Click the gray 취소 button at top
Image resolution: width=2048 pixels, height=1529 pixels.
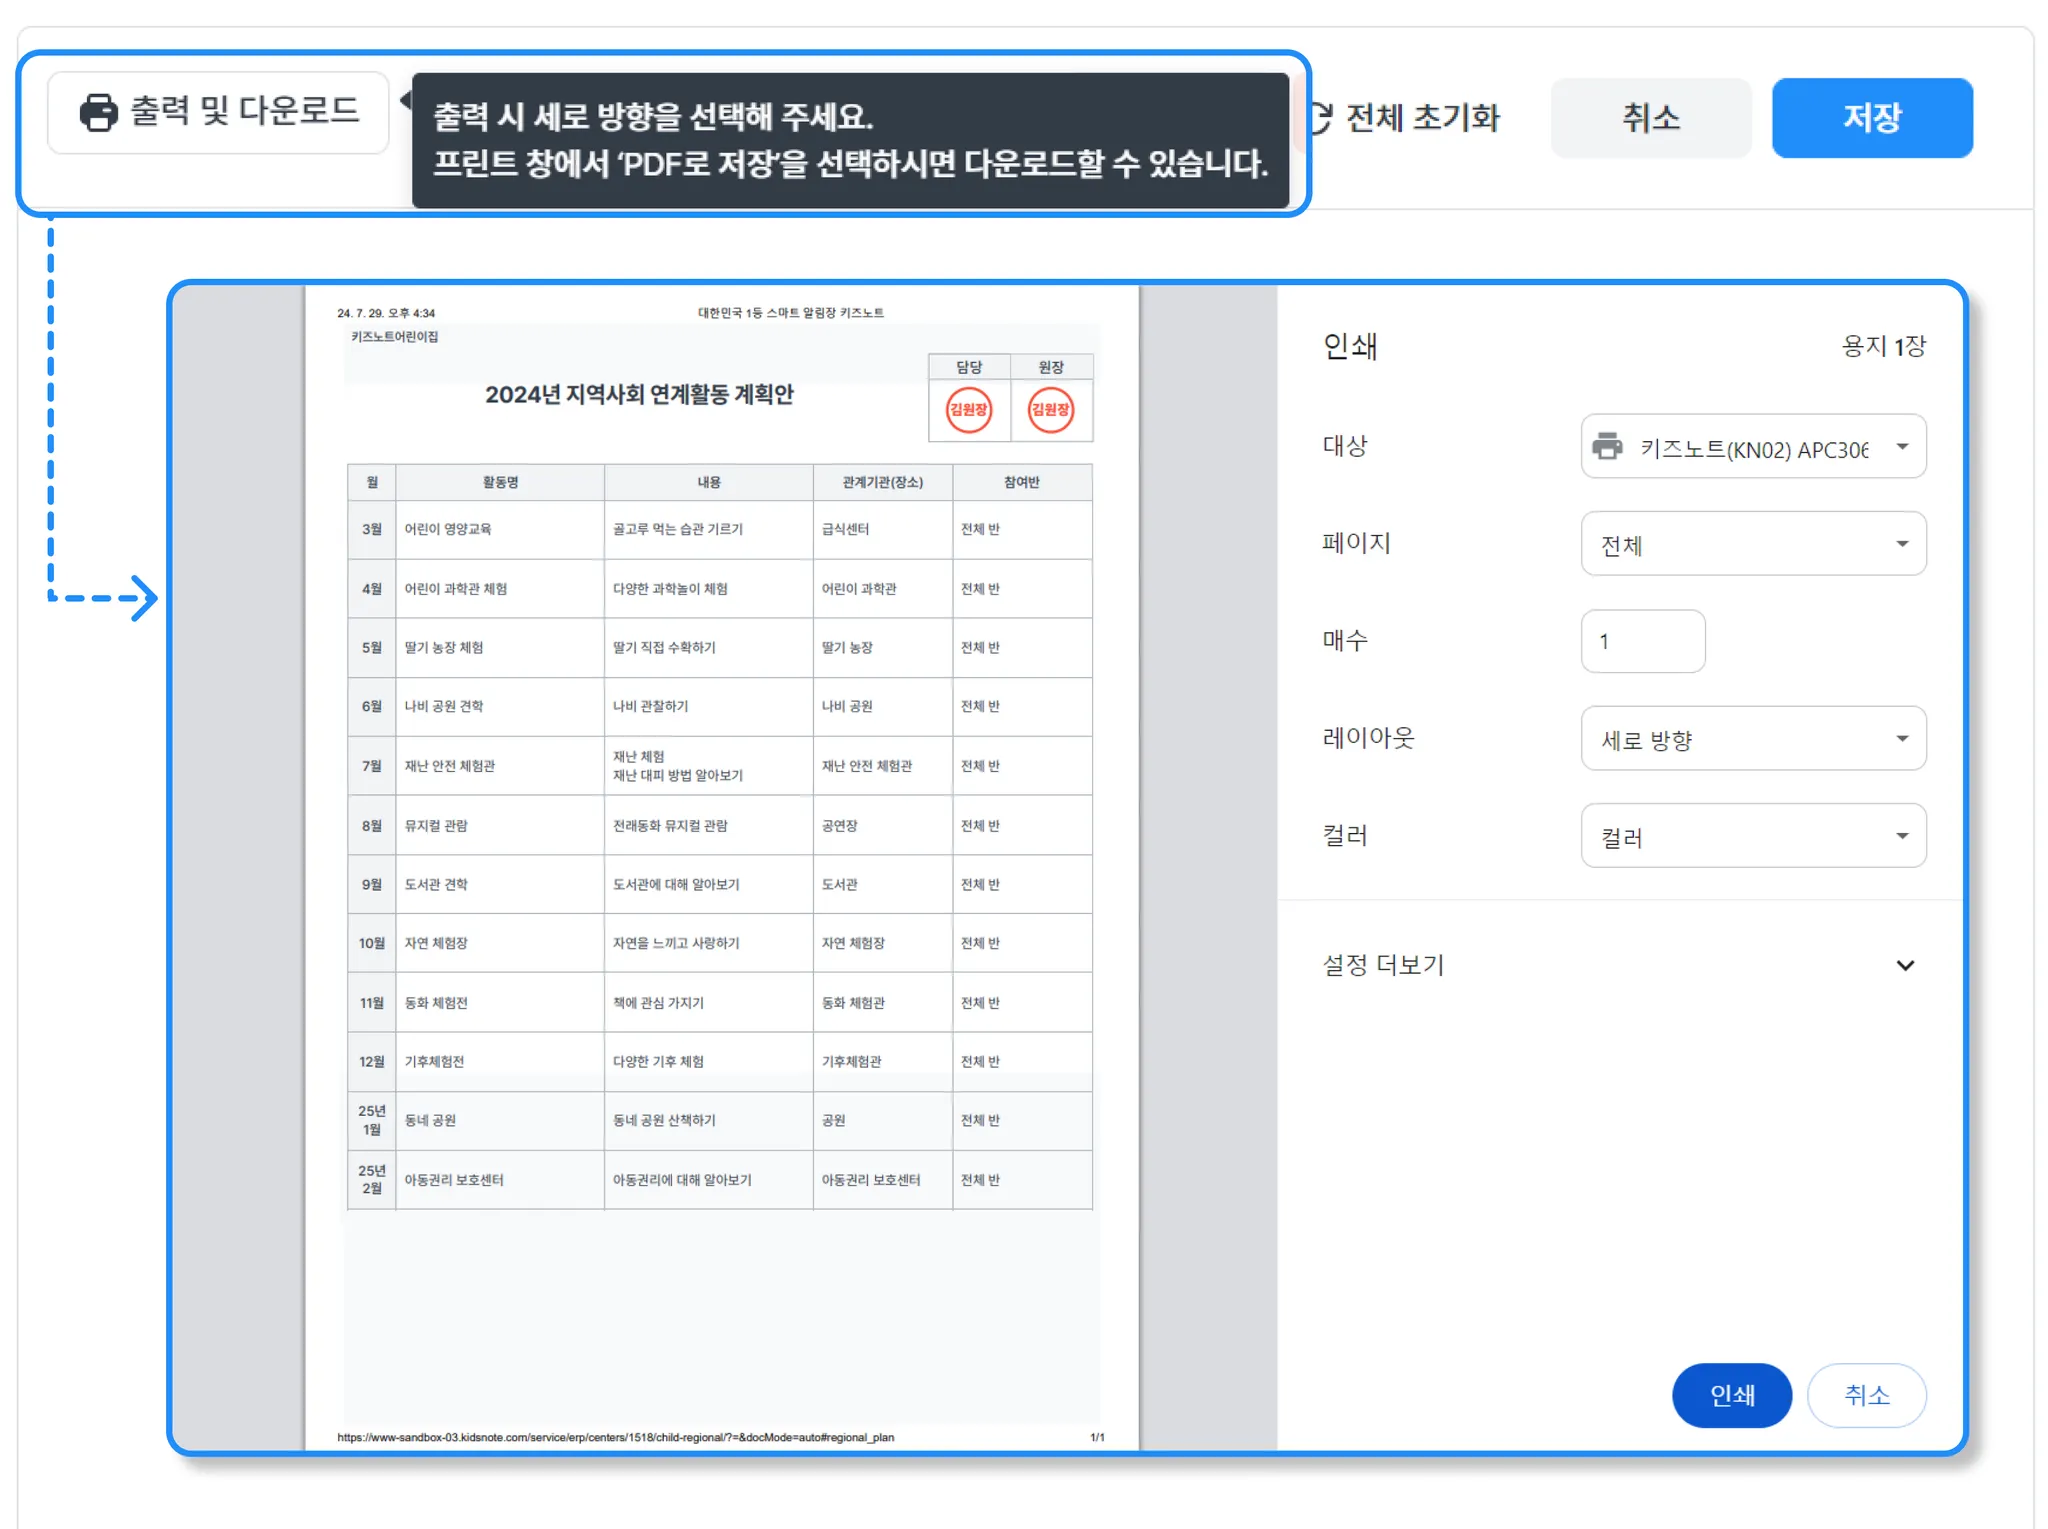click(x=1650, y=118)
